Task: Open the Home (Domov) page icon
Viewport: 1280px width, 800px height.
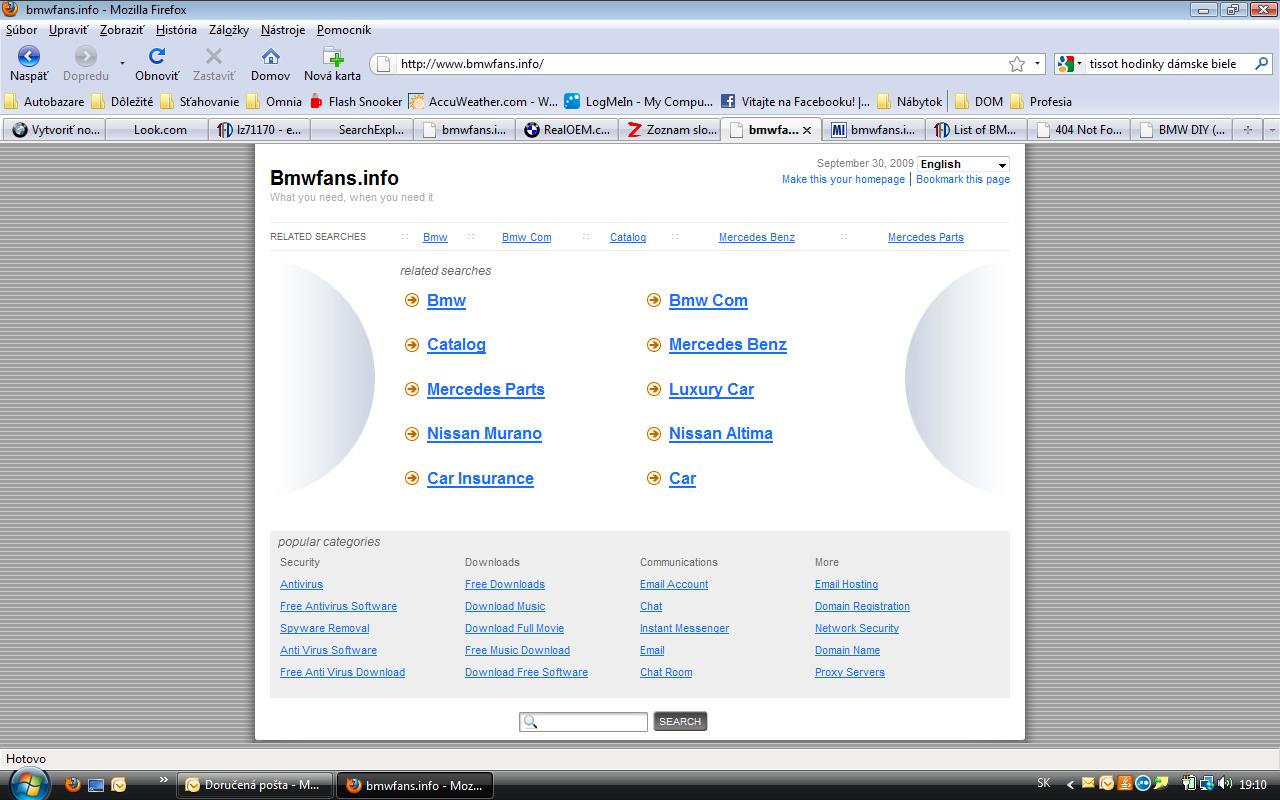Action: (270, 57)
